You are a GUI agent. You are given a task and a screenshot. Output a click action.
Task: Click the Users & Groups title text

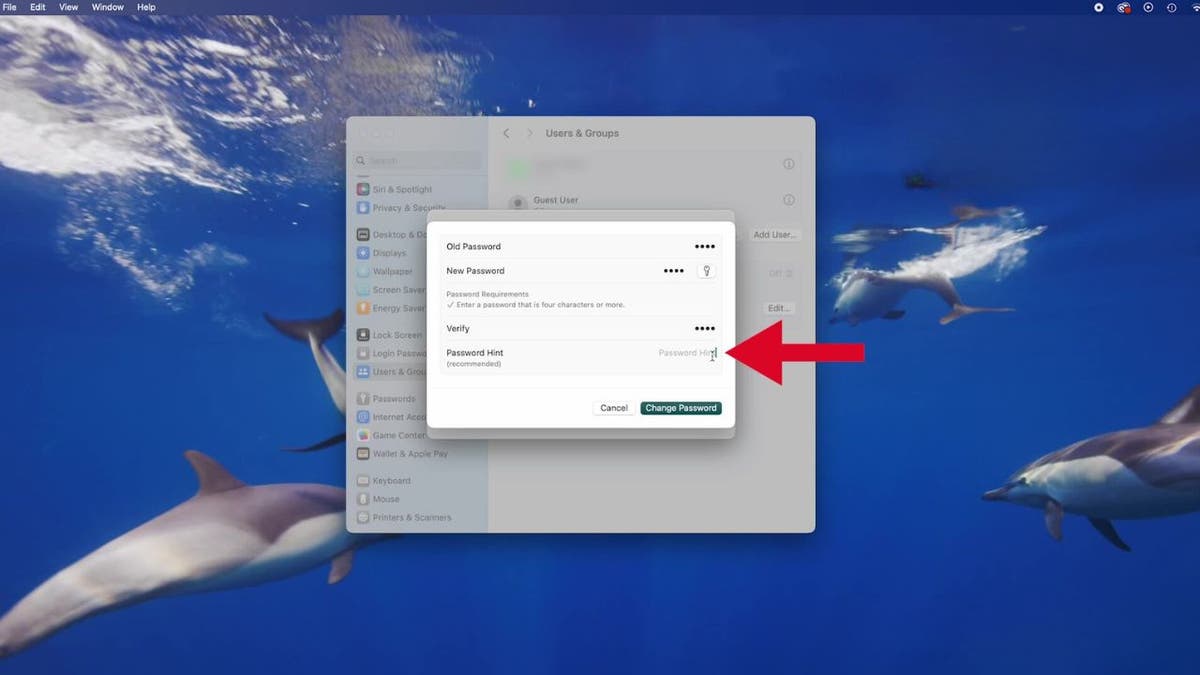[x=582, y=133]
